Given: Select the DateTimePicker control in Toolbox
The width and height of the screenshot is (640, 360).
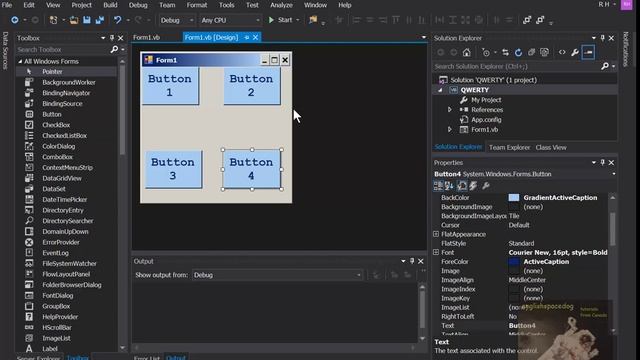Looking at the screenshot, I should pos(64,200).
